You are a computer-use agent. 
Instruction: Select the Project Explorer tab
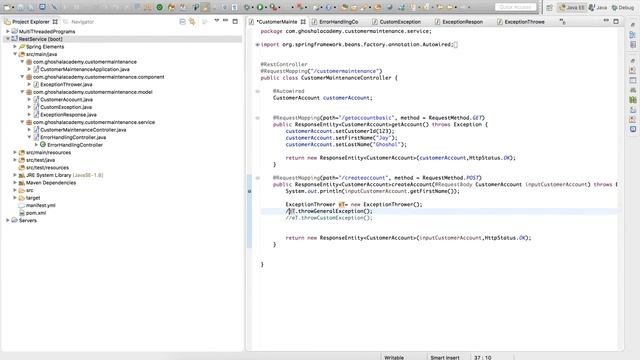(31, 22)
